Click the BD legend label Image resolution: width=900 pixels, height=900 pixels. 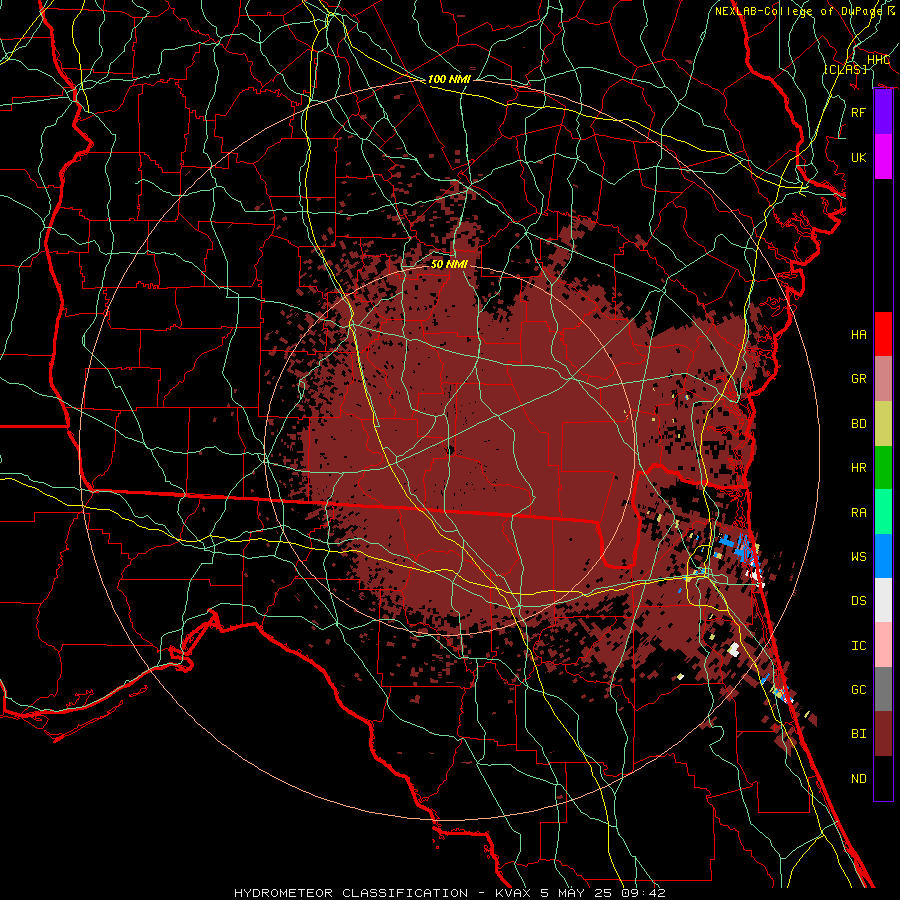pyautogui.click(x=859, y=424)
